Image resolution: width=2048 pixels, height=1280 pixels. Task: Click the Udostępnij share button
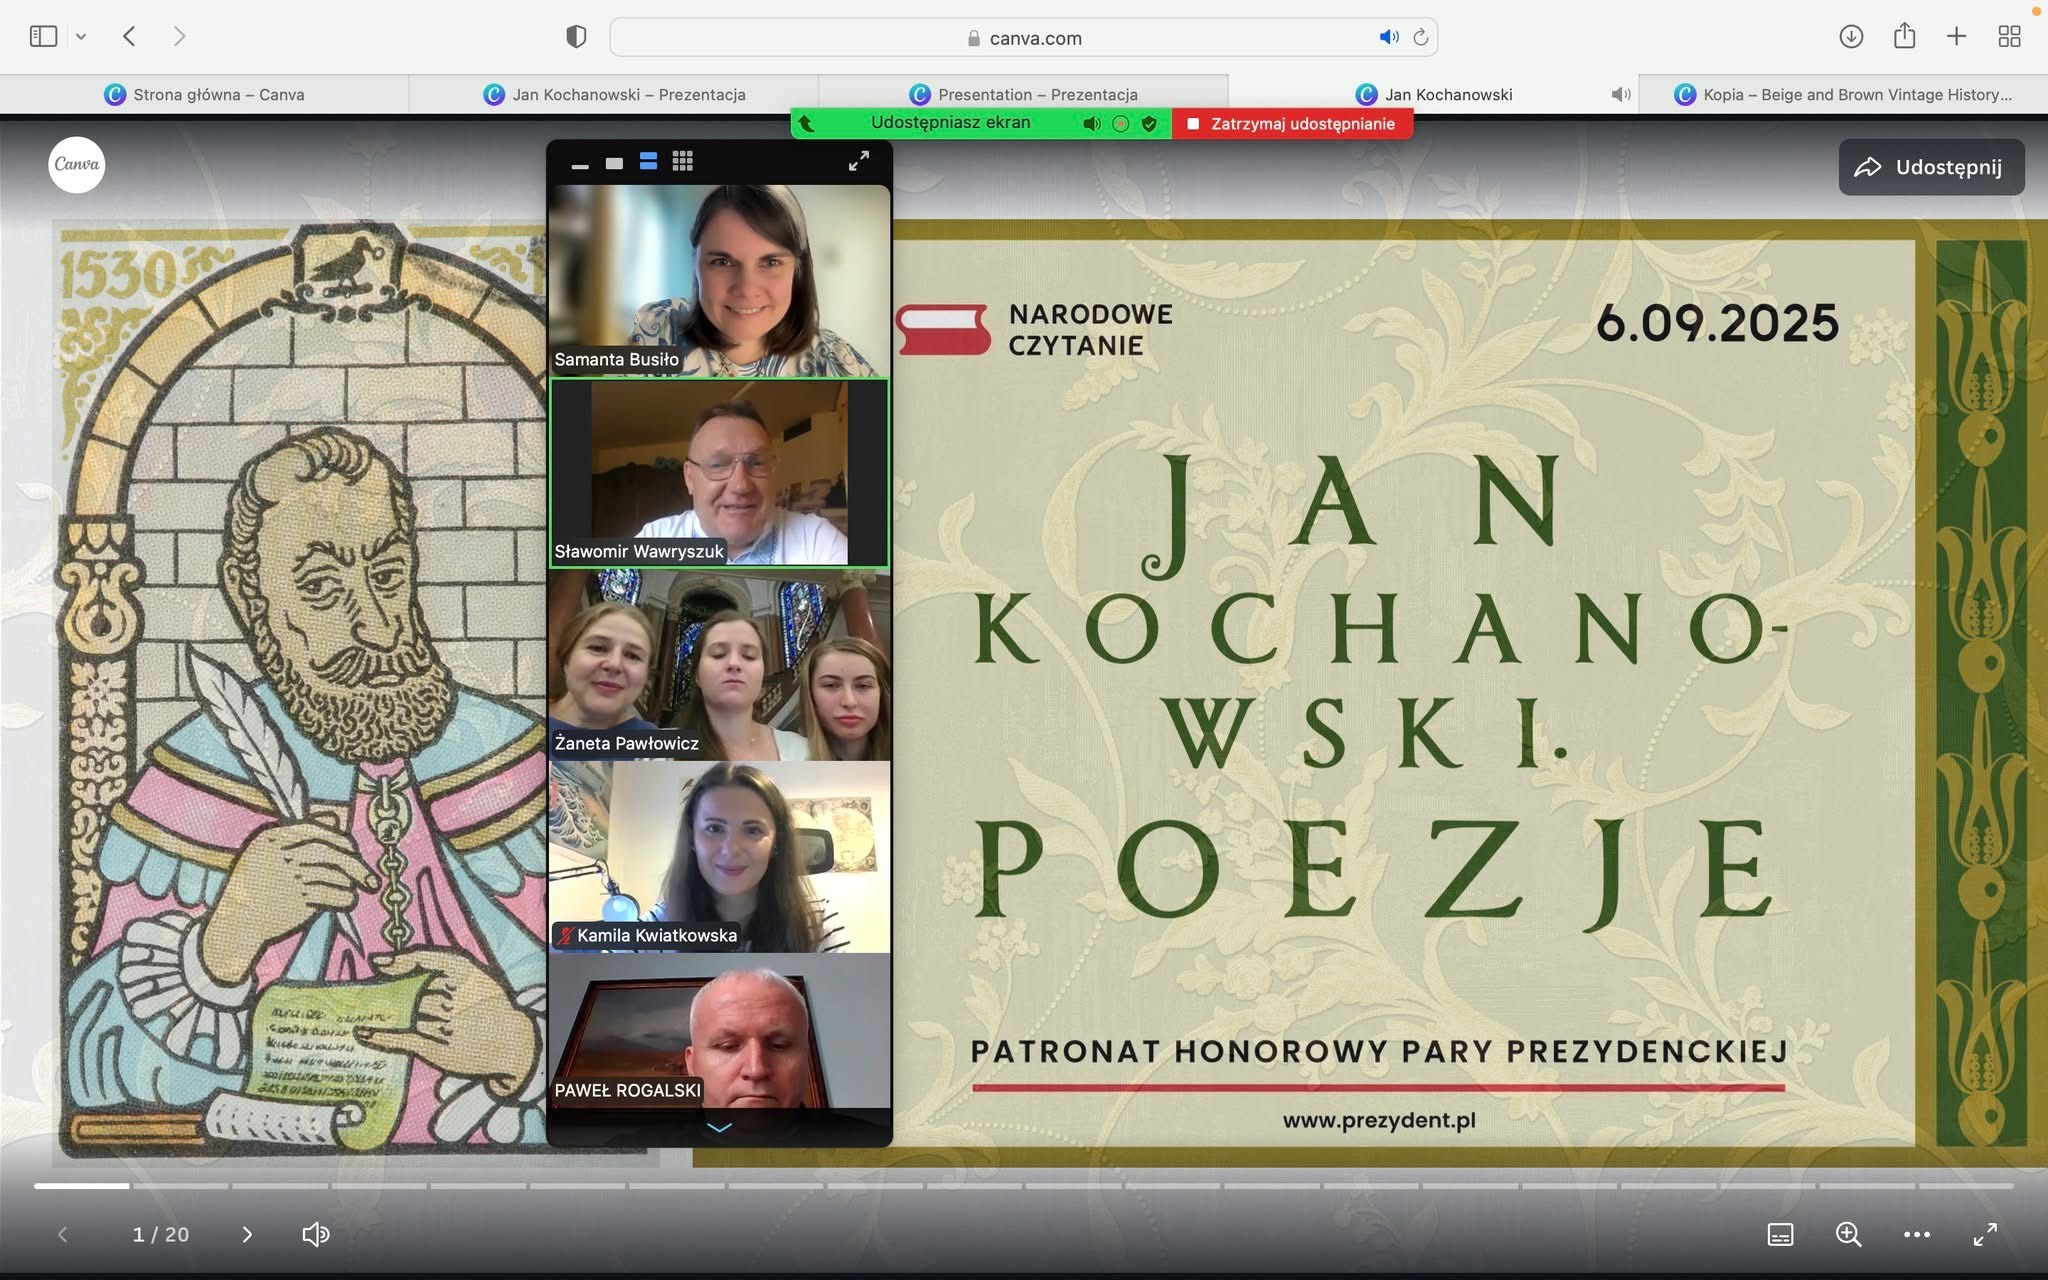1930,167
